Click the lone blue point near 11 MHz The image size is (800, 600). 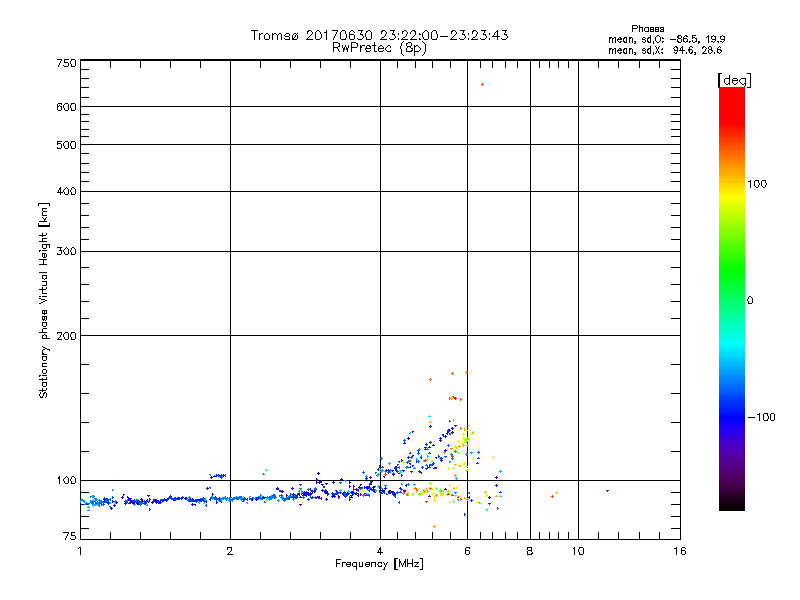point(607,491)
